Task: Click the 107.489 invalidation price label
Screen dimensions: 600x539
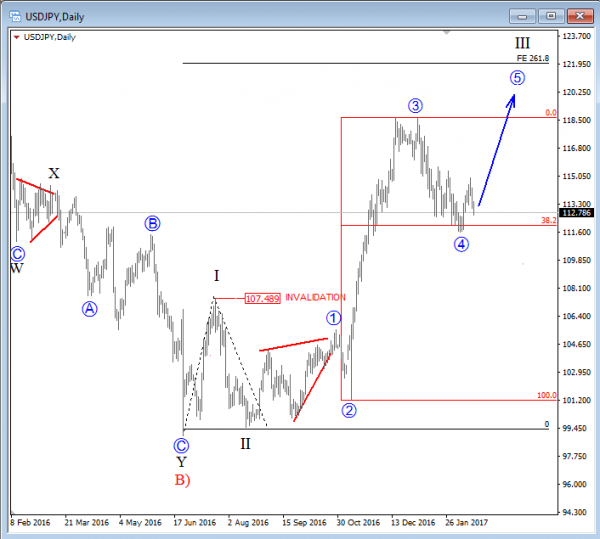Action: [x=262, y=298]
